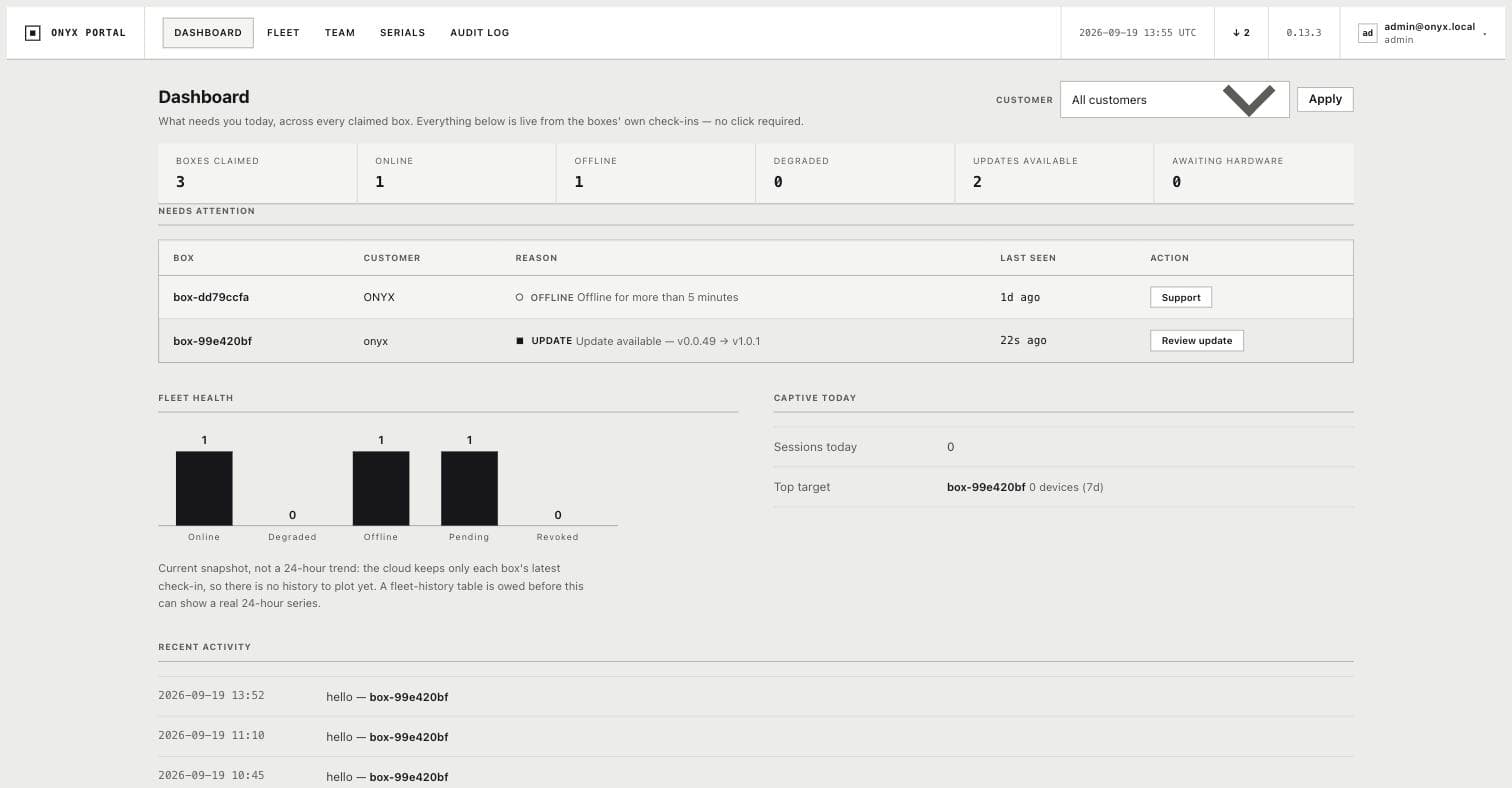The width and height of the screenshot is (1512, 788).
Task: Click the version number "0.13.3"
Action: pyautogui.click(x=1304, y=33)
